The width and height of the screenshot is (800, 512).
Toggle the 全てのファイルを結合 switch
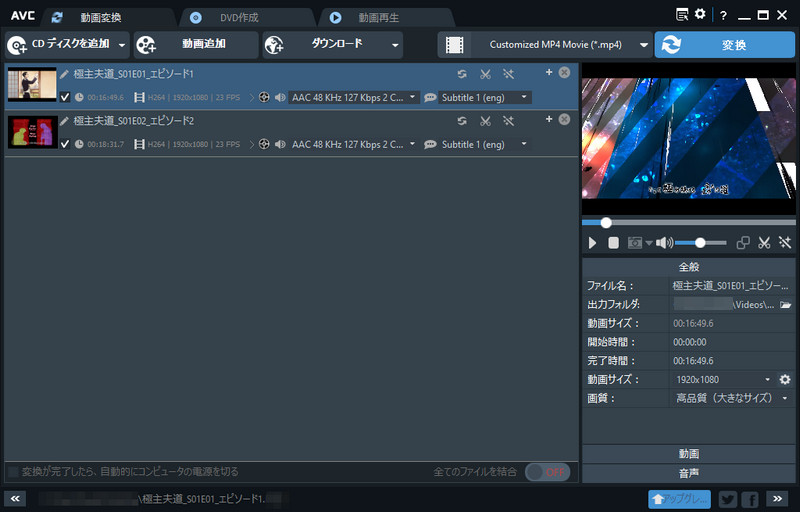(547, 472)
